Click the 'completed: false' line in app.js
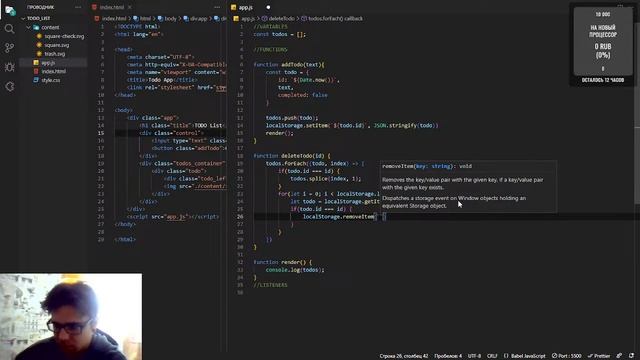 (x=302, y=95)
